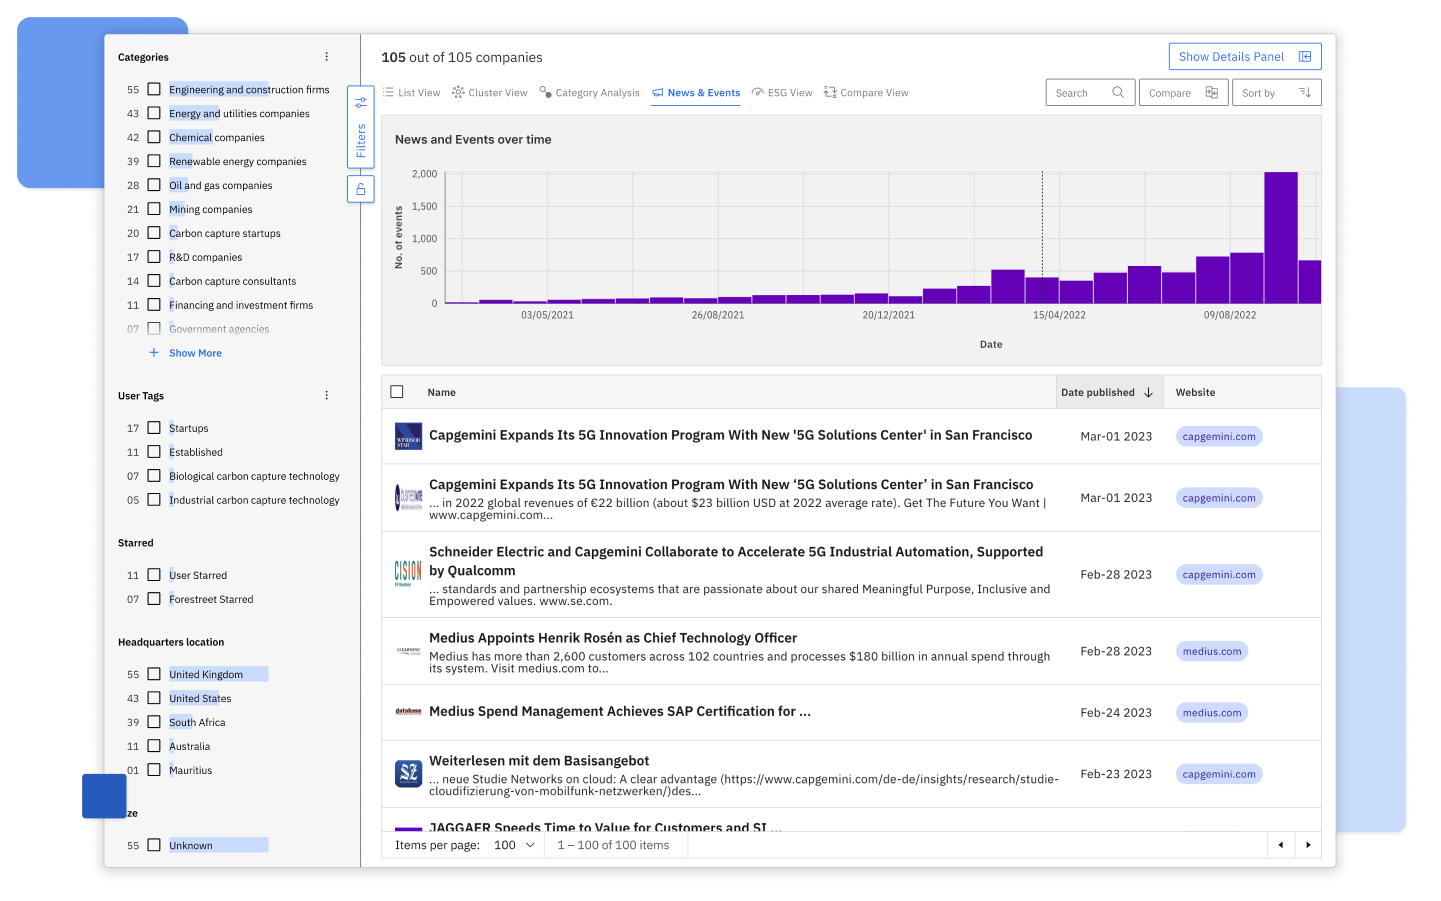Click the News & Events tab icon
Image resolution: width=1441 pixels, height=901 pixels.
(x=658, y=93)
